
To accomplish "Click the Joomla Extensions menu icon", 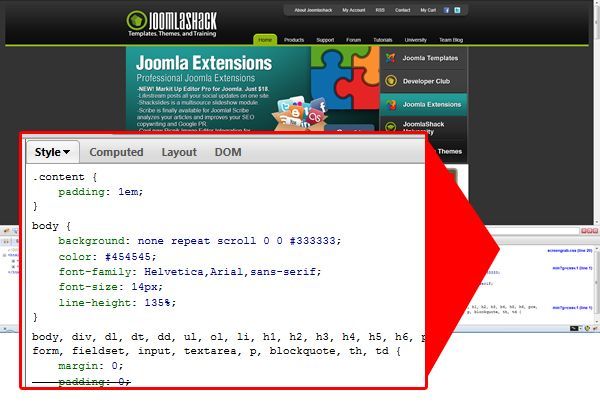I will tap(391, 104).
